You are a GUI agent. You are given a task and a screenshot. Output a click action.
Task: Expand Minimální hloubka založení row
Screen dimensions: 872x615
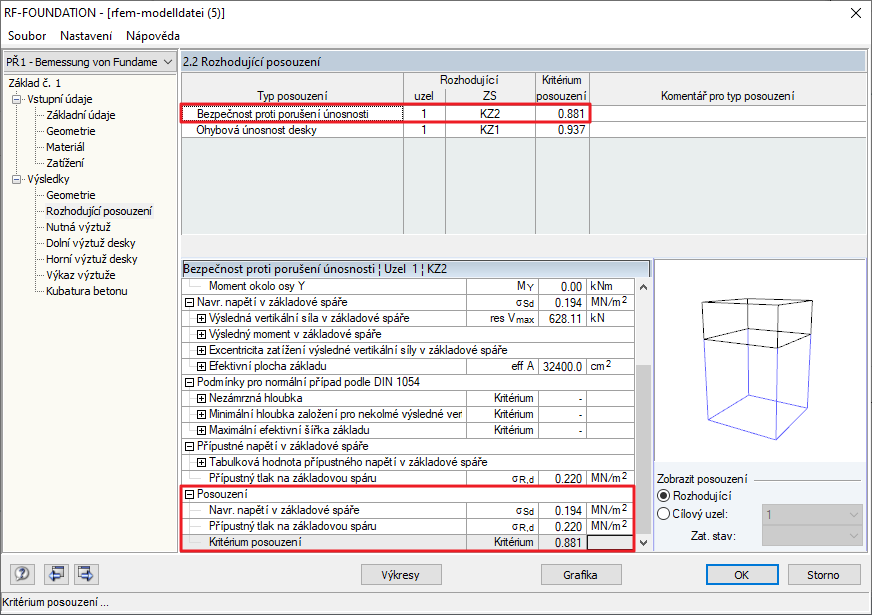(x=201, y=414)
